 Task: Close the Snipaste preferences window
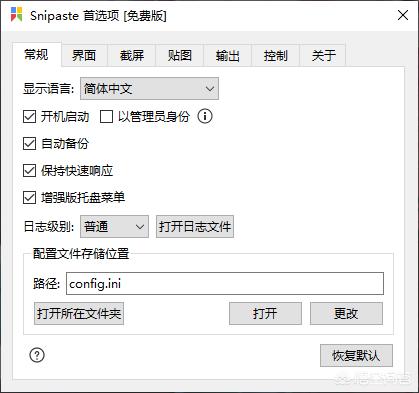tap(403, 15)
